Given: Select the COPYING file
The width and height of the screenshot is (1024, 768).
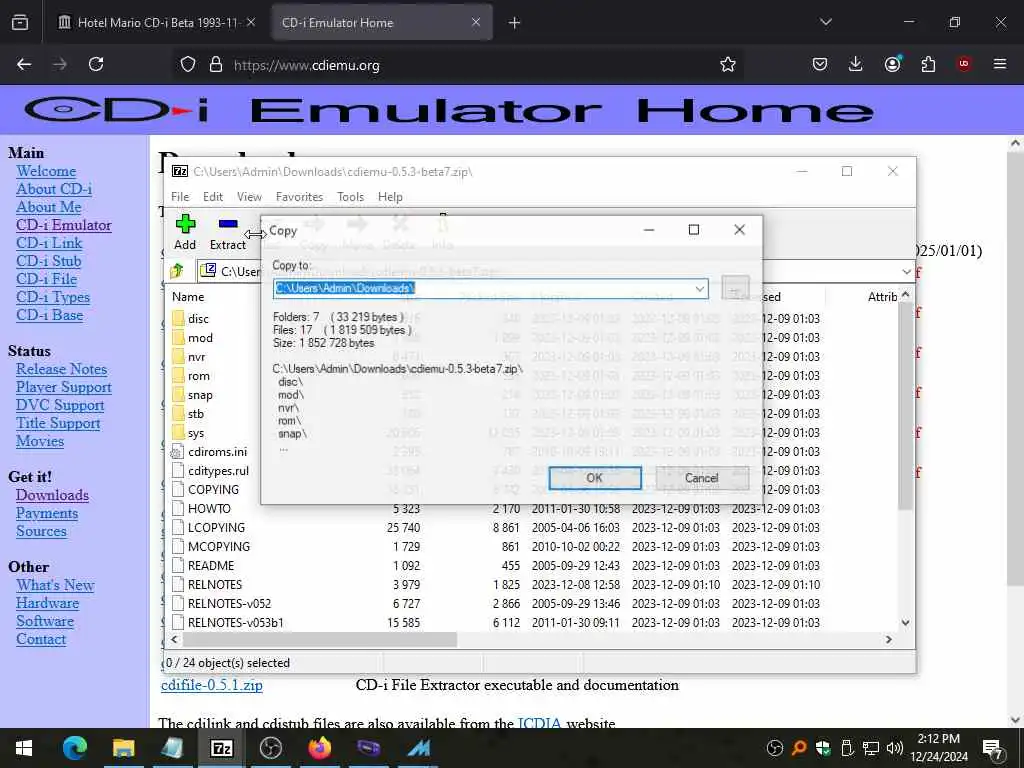Looking at the screenshot, I should (x=213, y=489).
